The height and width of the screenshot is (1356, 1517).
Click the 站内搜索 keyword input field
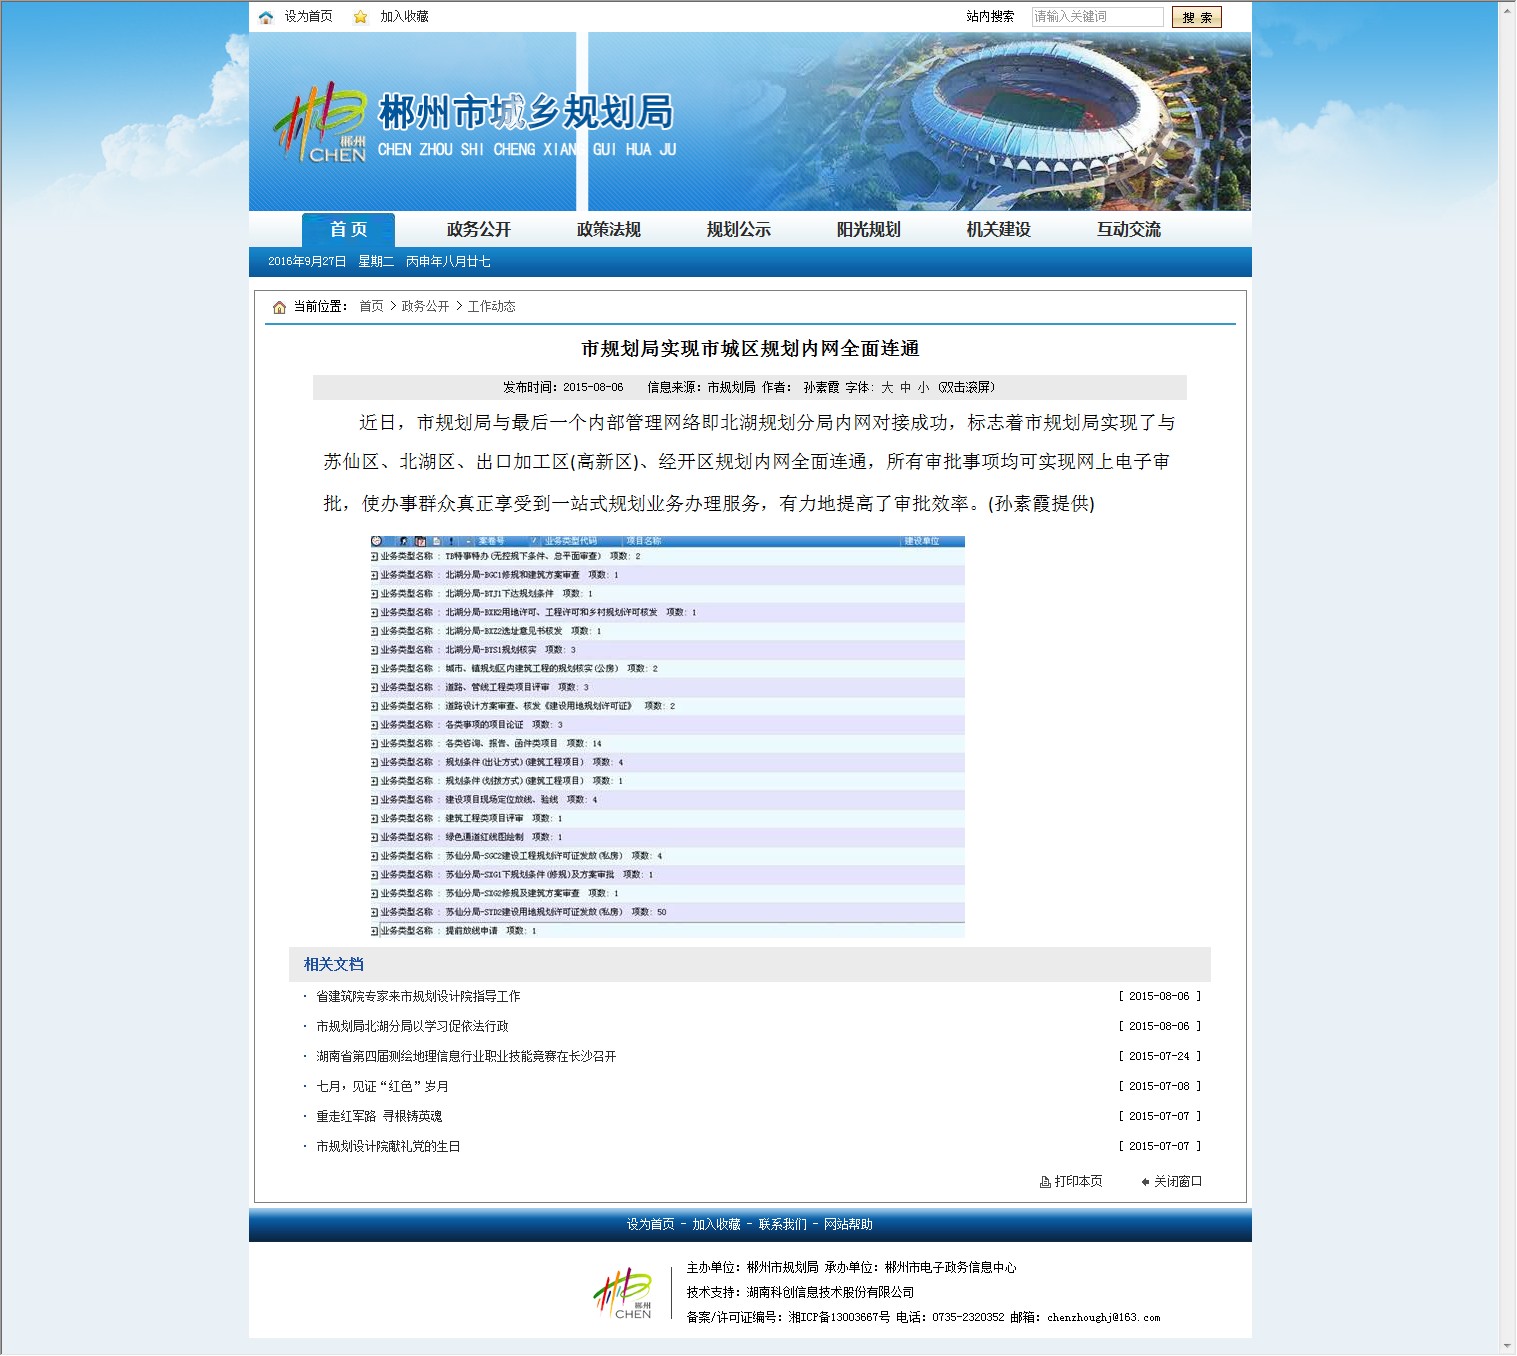pos(1096,17)
